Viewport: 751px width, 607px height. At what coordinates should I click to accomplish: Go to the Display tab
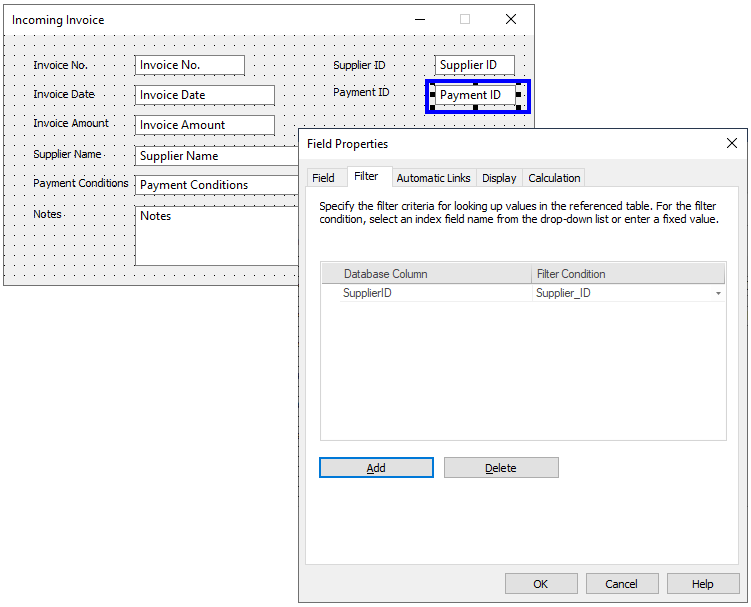(x=499, y=178)
